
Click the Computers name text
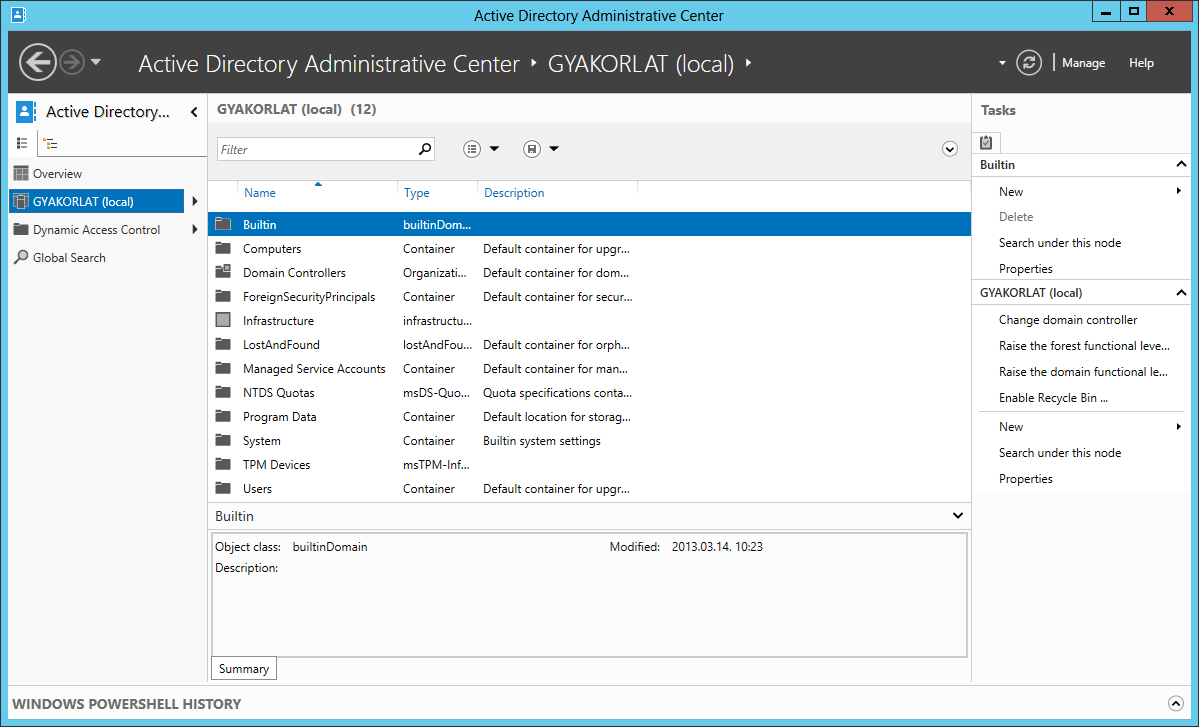point(272,248)
